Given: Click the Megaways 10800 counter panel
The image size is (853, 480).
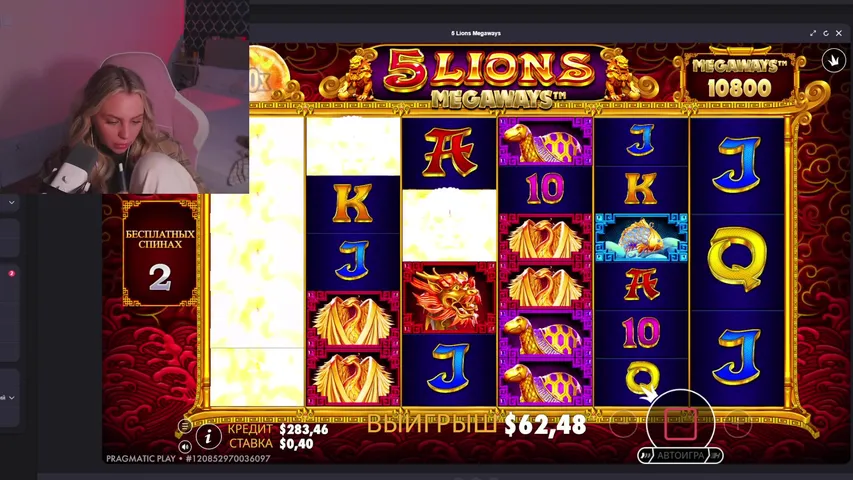Looking at the screenshot, I should 739,78.
